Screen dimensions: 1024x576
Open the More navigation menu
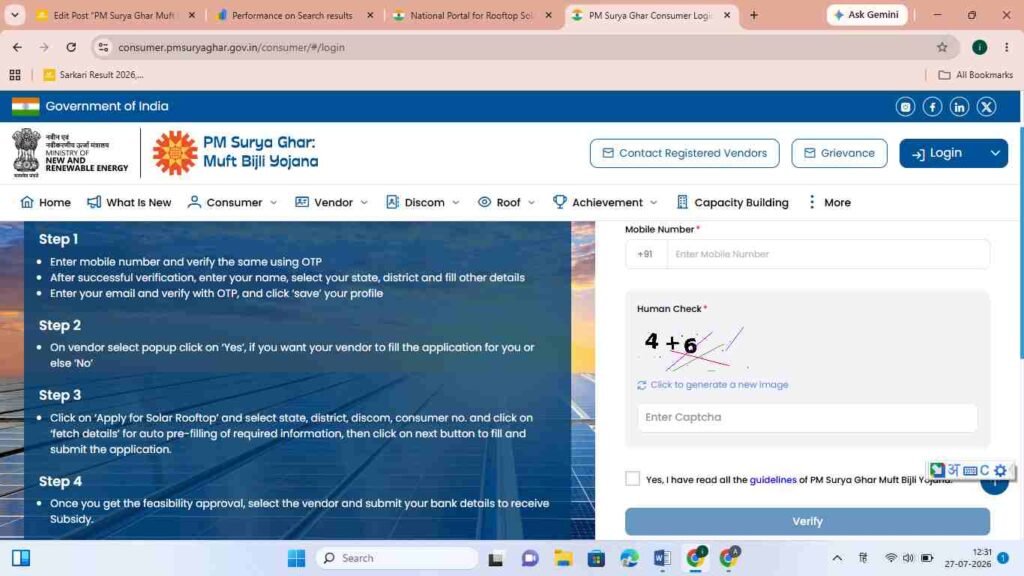[829, 202]
